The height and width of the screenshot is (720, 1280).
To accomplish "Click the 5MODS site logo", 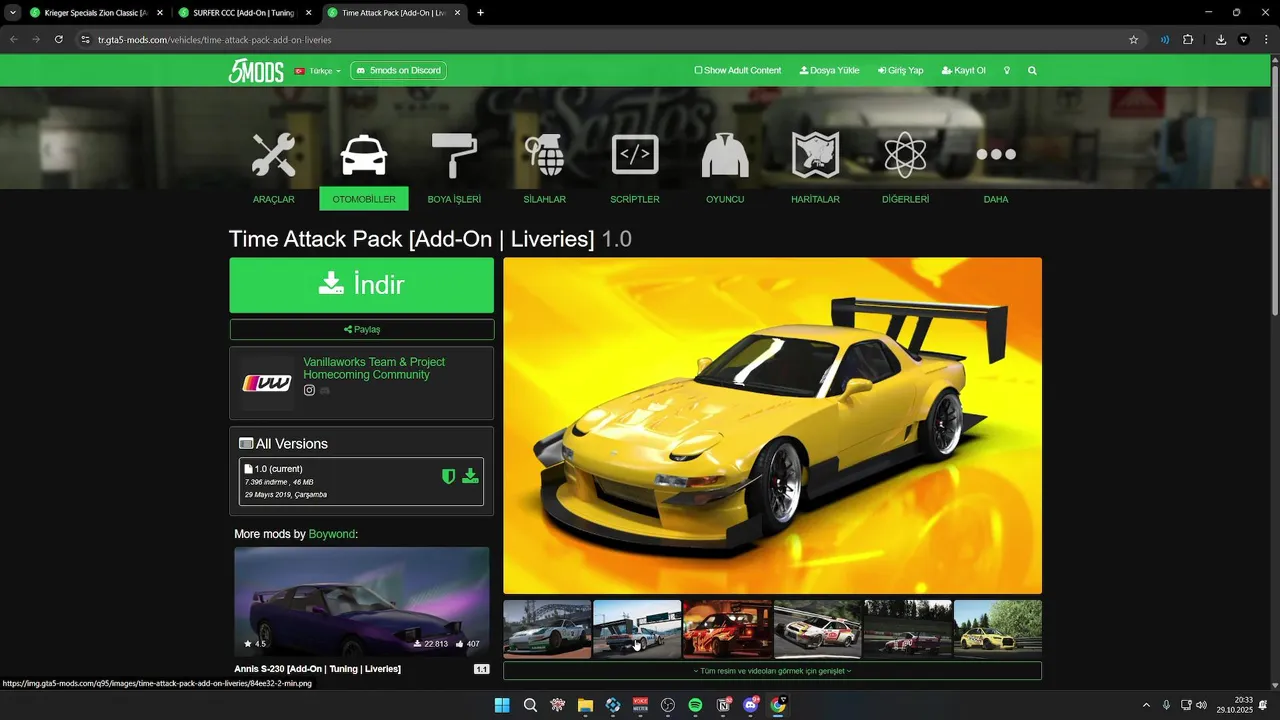I will [256, 71].
